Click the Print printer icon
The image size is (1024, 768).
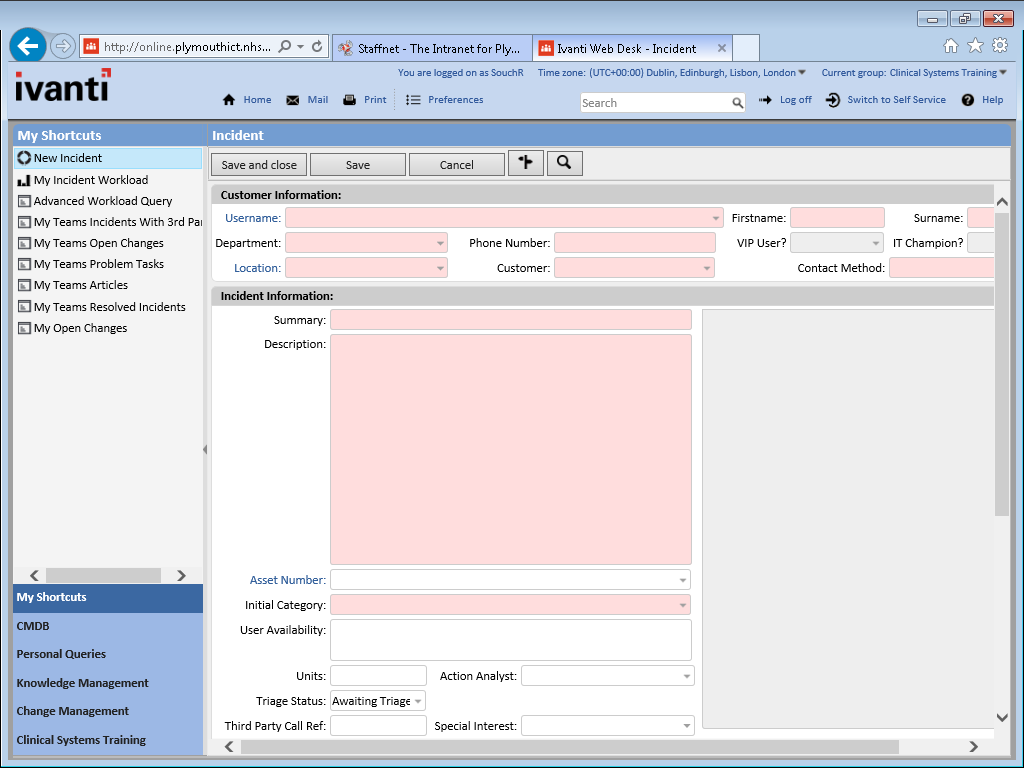(349, 100)
